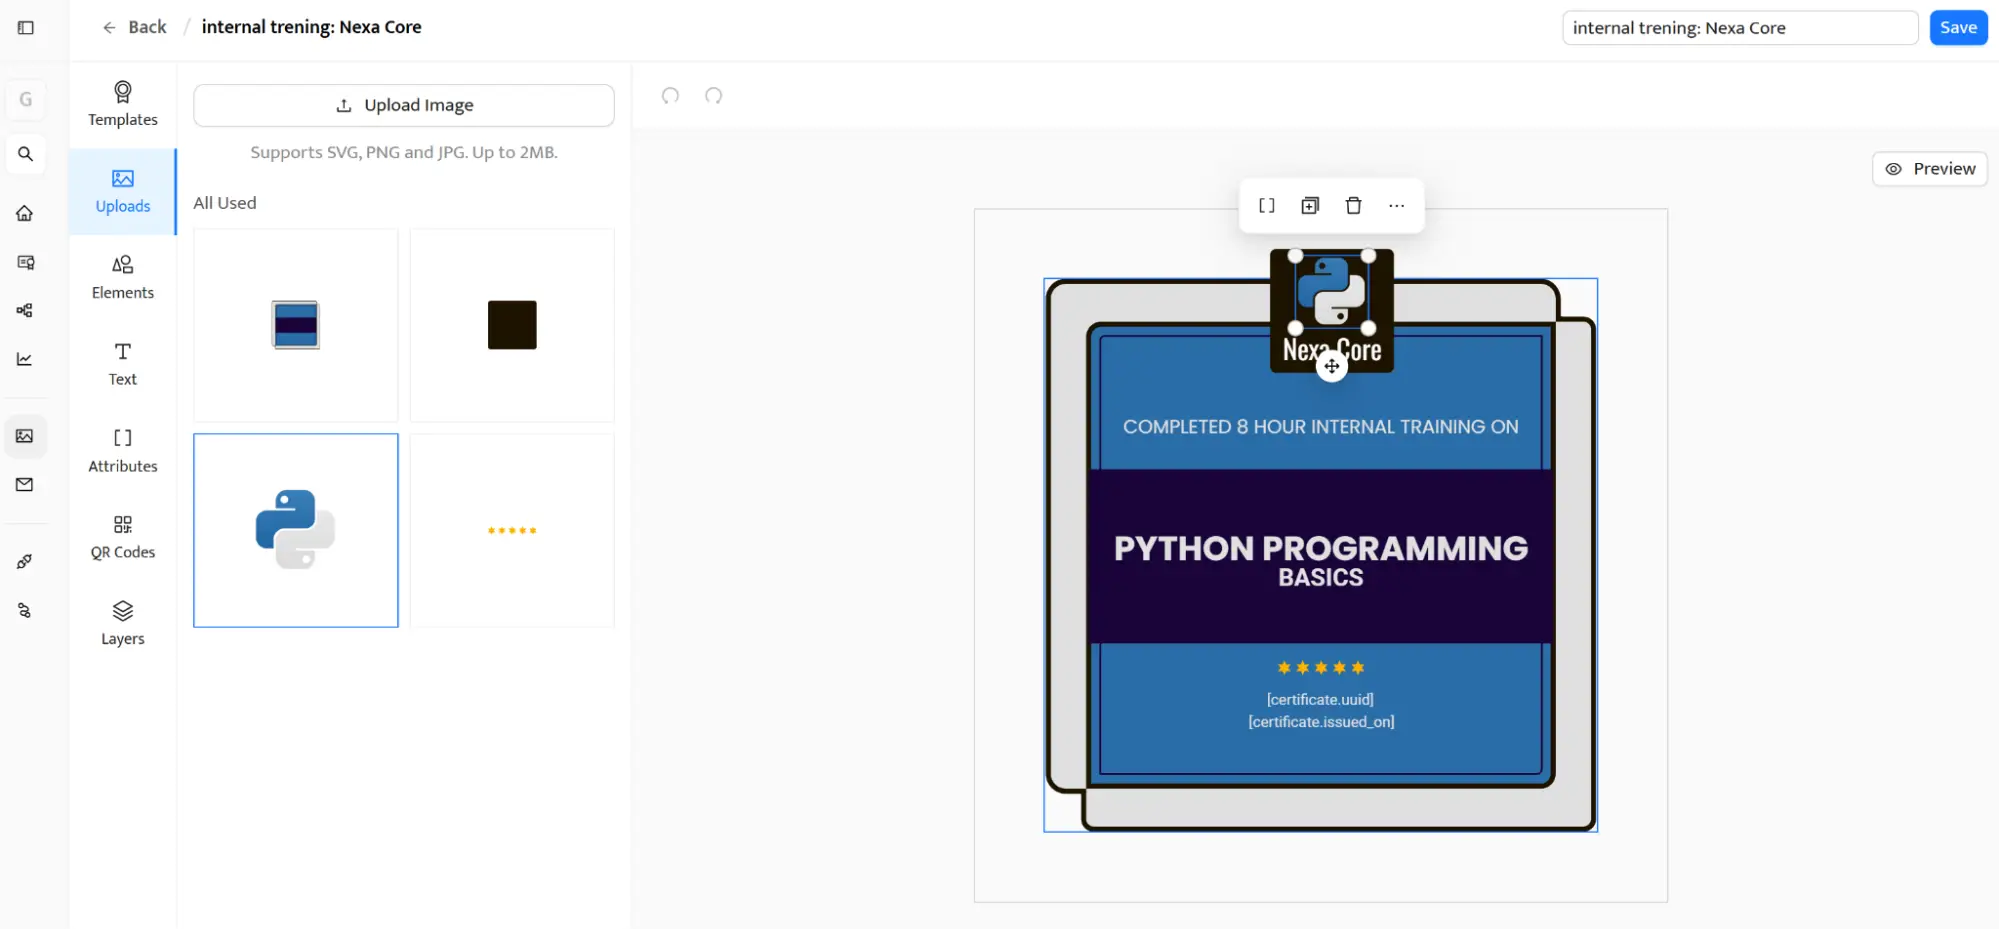Click the Upload Image button

click(404, 105)
